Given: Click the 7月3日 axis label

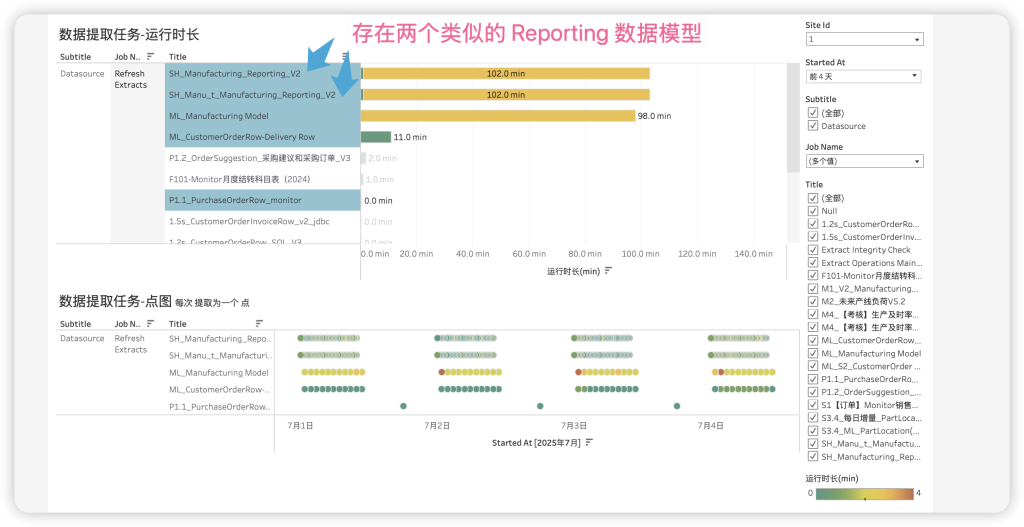Looking at the screenshot, I should tap(573, 425).
